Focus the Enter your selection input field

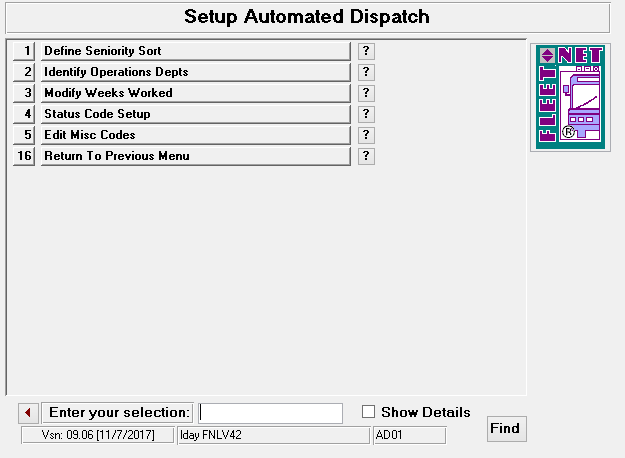[270, 413]
